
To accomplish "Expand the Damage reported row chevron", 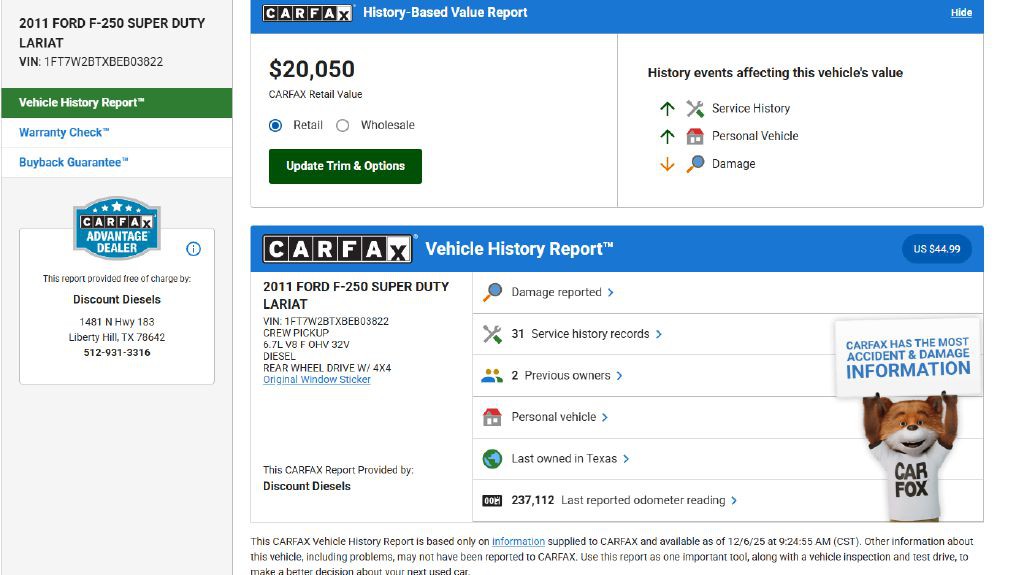I will pos(611,293).
